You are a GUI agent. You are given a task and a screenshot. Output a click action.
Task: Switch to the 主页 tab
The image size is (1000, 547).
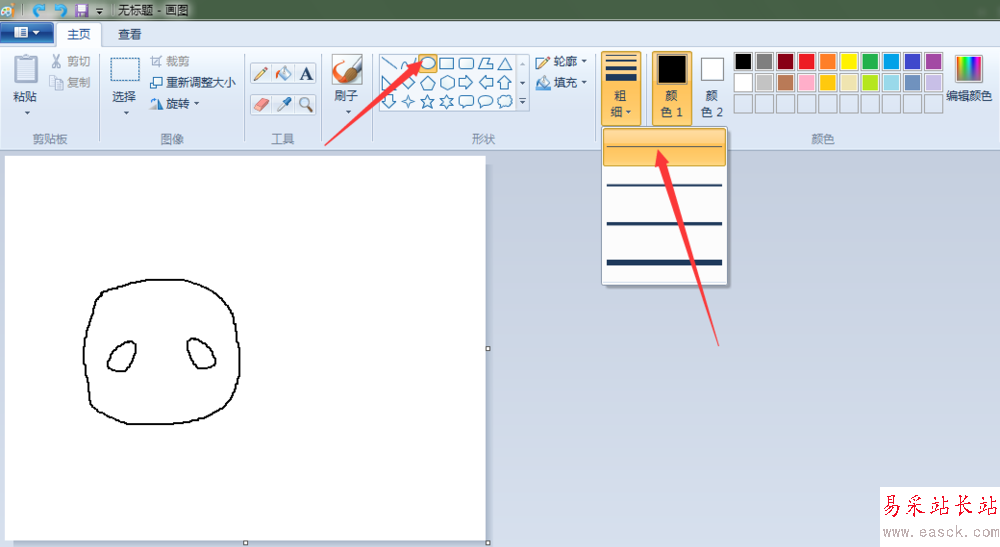tap(79, 34)
